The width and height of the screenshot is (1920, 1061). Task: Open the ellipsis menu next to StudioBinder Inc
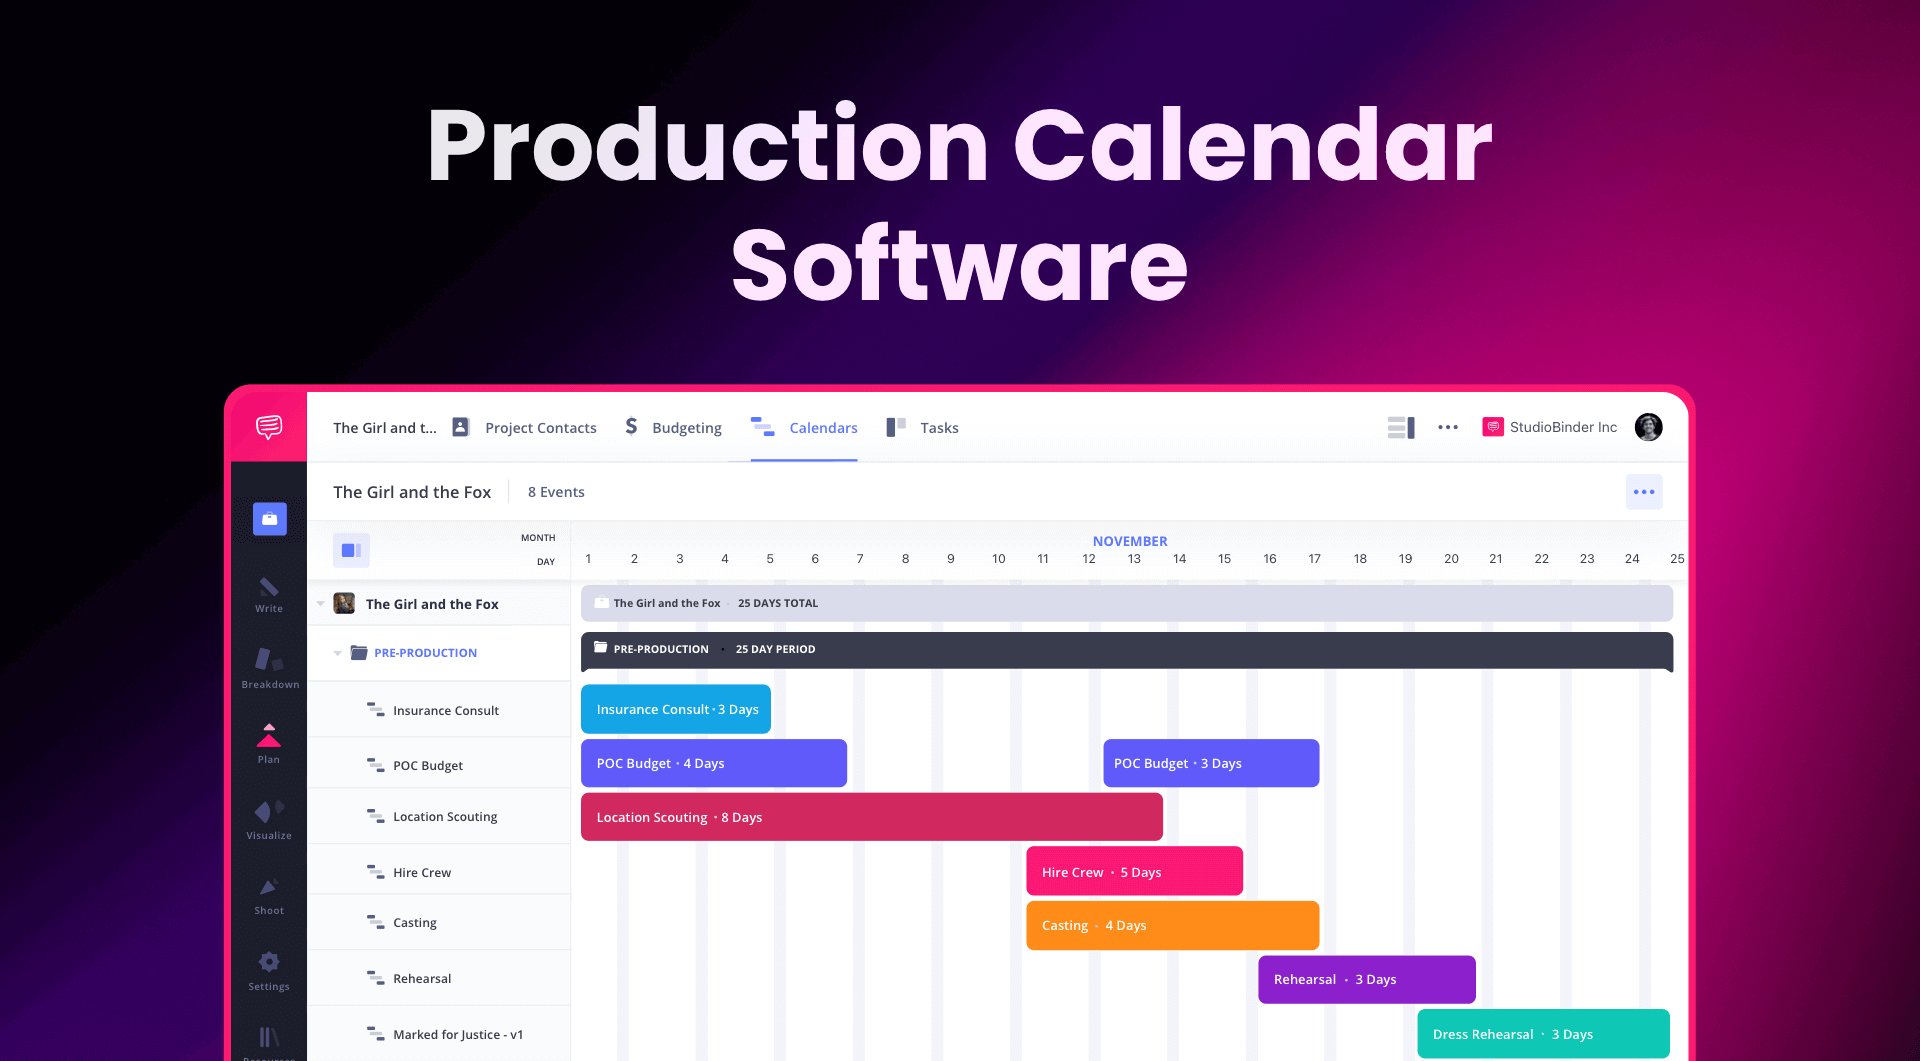1448,427
